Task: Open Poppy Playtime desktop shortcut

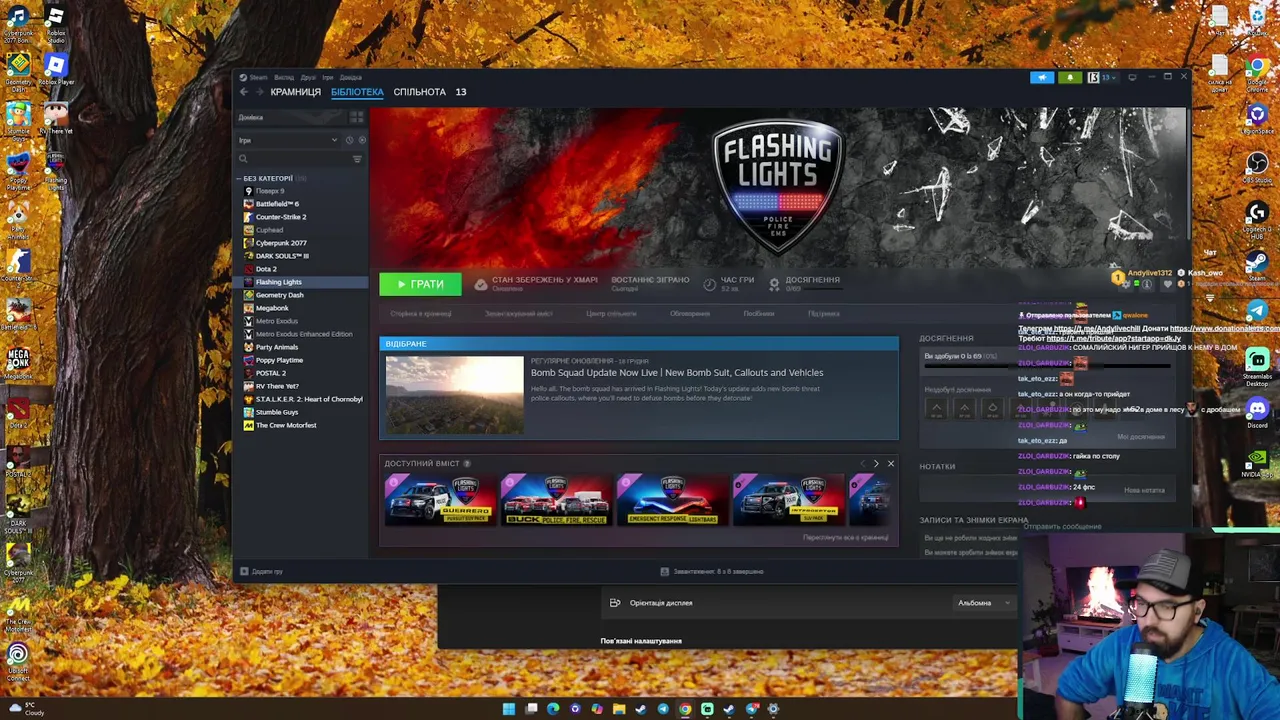Action: 18,170
